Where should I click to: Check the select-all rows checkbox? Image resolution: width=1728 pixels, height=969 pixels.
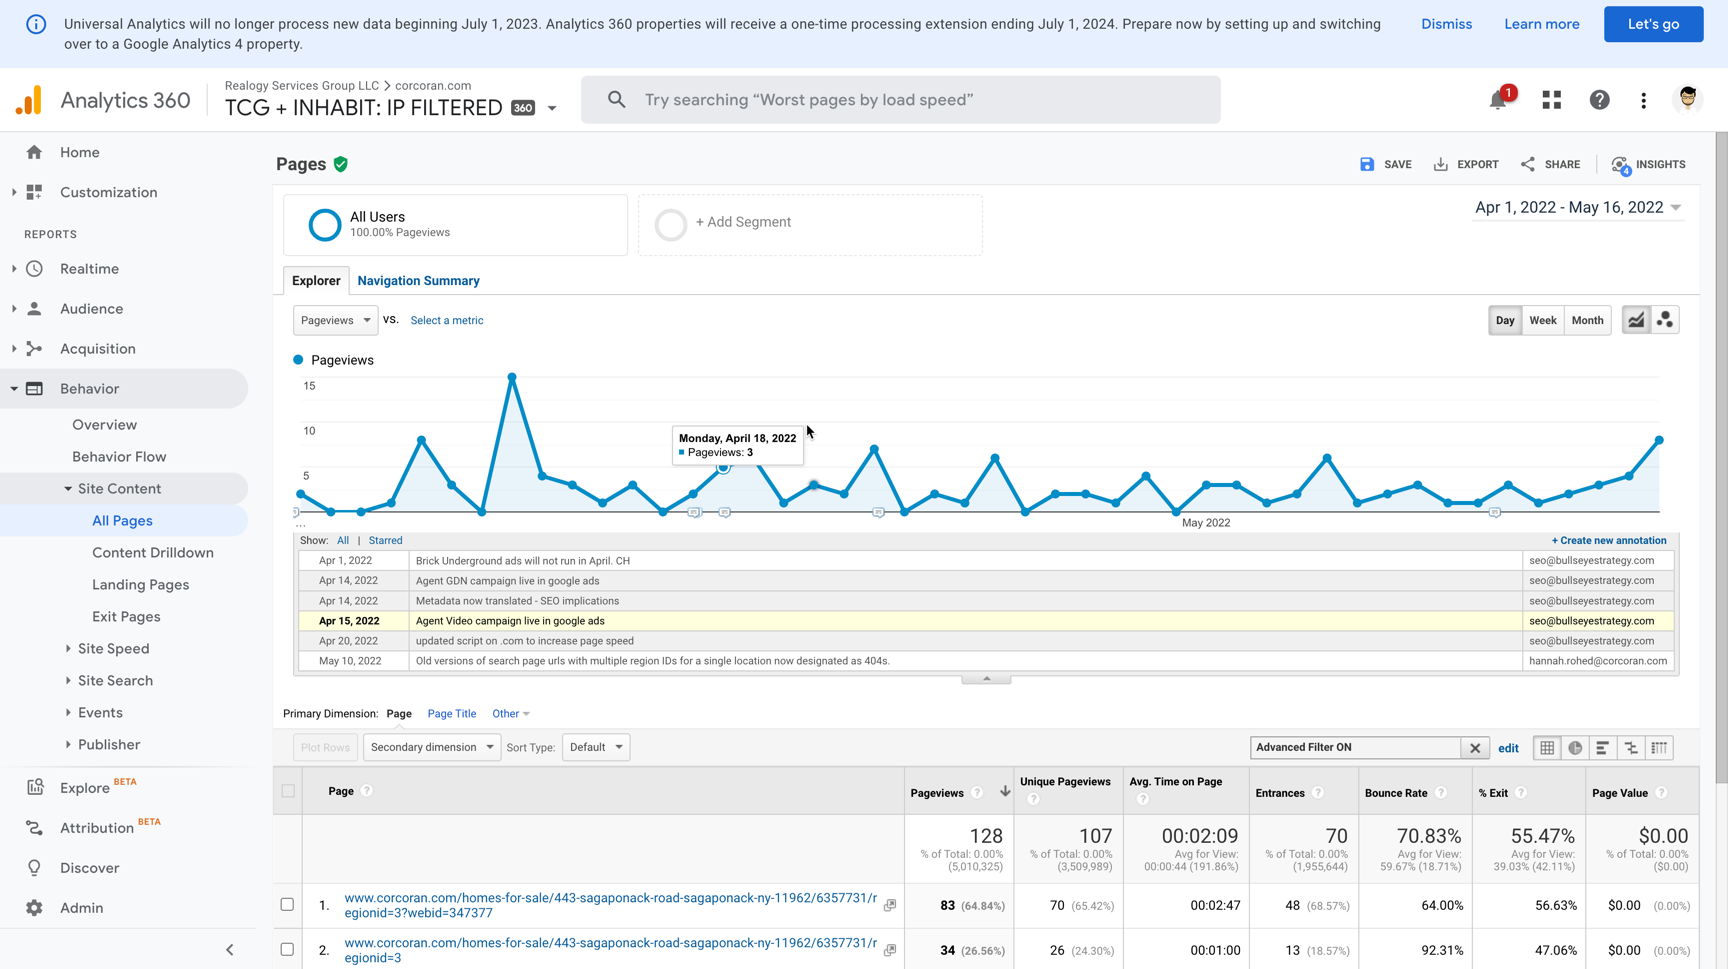(288, 791)
